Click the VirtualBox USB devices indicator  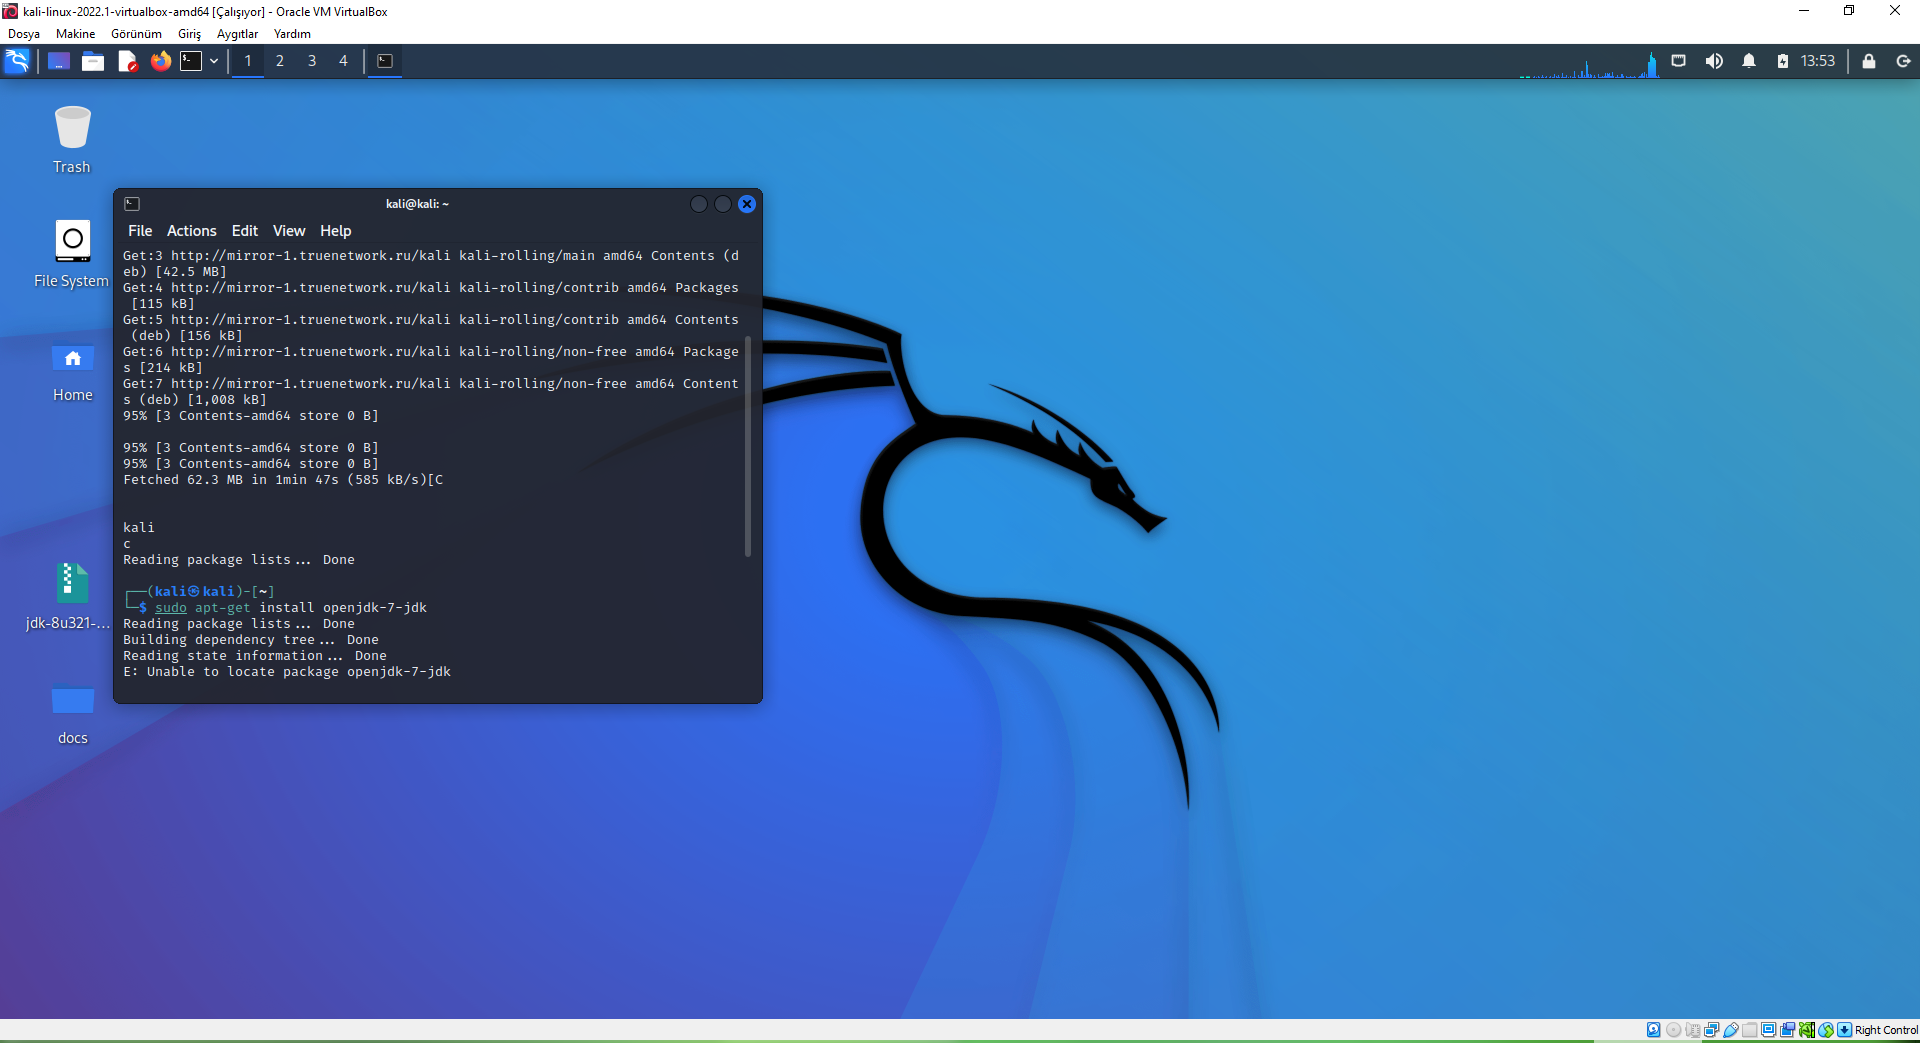tap(1730, 1030)
